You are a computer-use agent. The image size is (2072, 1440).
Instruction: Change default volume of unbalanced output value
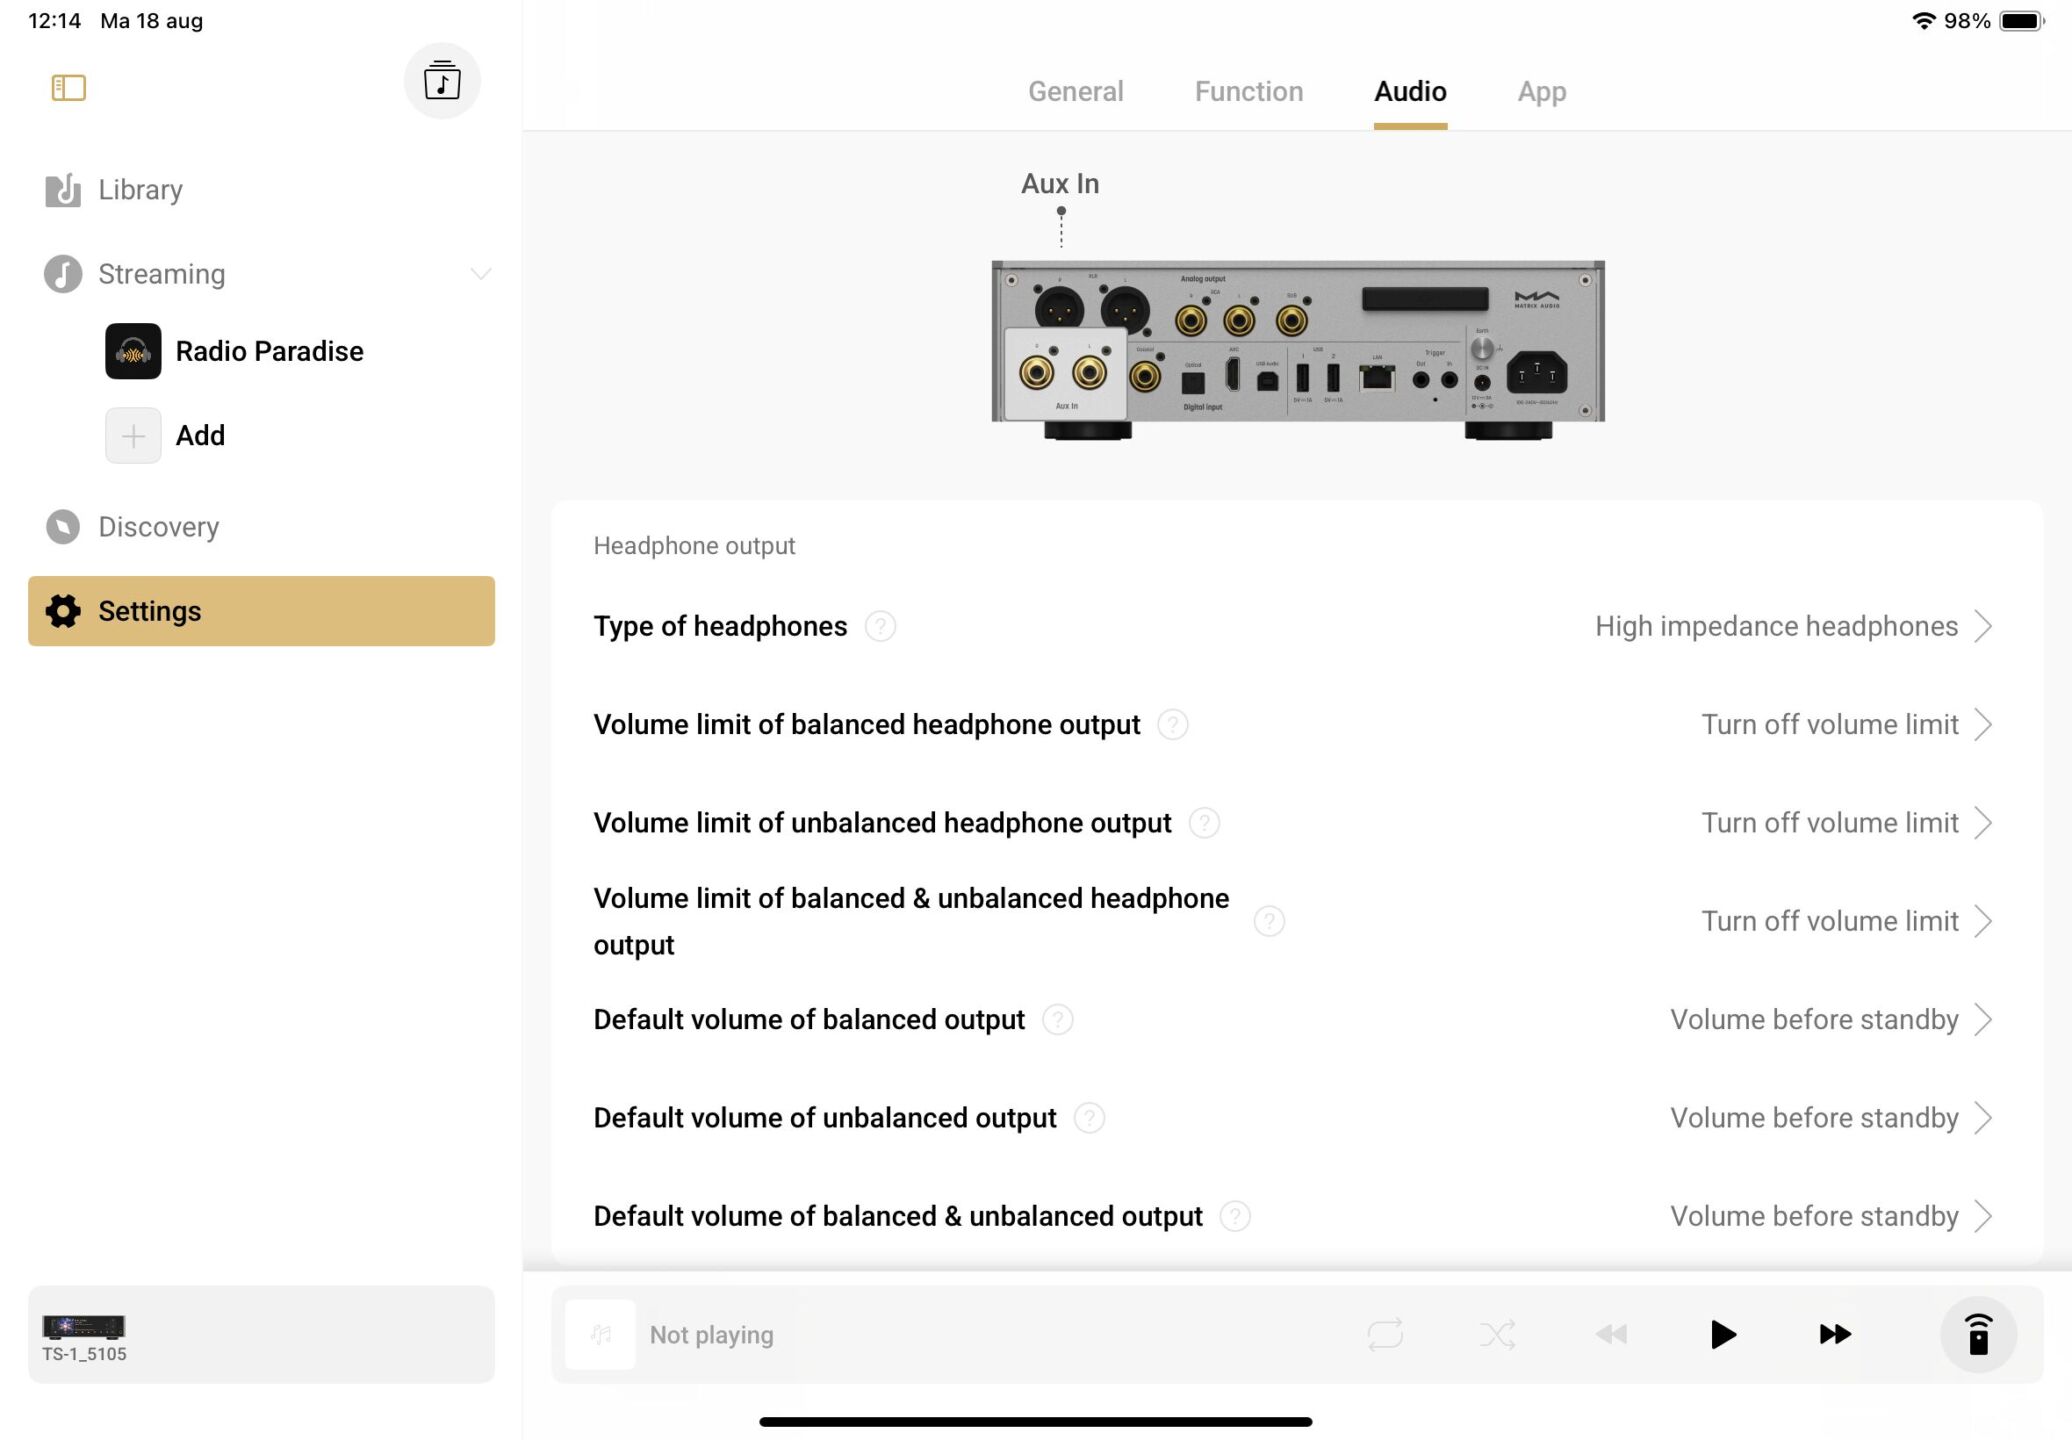(x=1832, y=1118)
